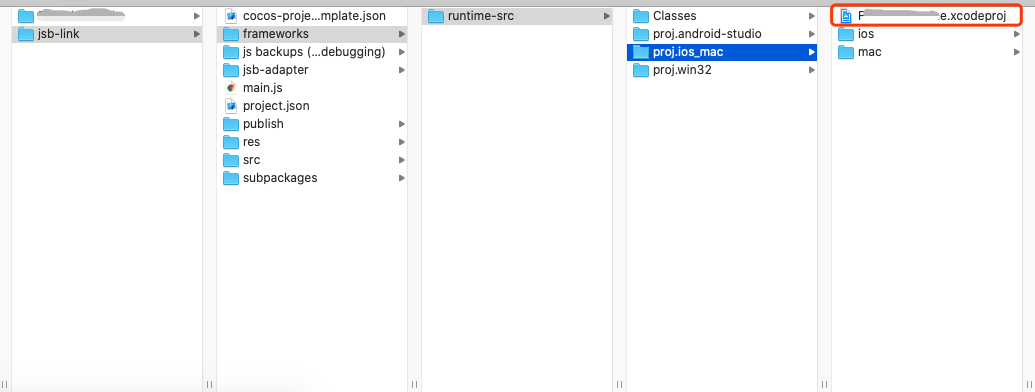Expand subpackages folder arrow

click(402, 178)
